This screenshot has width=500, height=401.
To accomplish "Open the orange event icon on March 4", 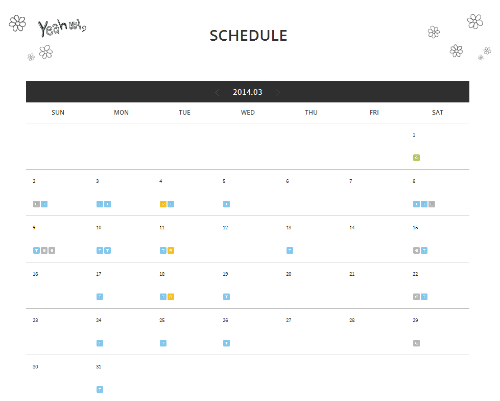I will coord(163,204).
